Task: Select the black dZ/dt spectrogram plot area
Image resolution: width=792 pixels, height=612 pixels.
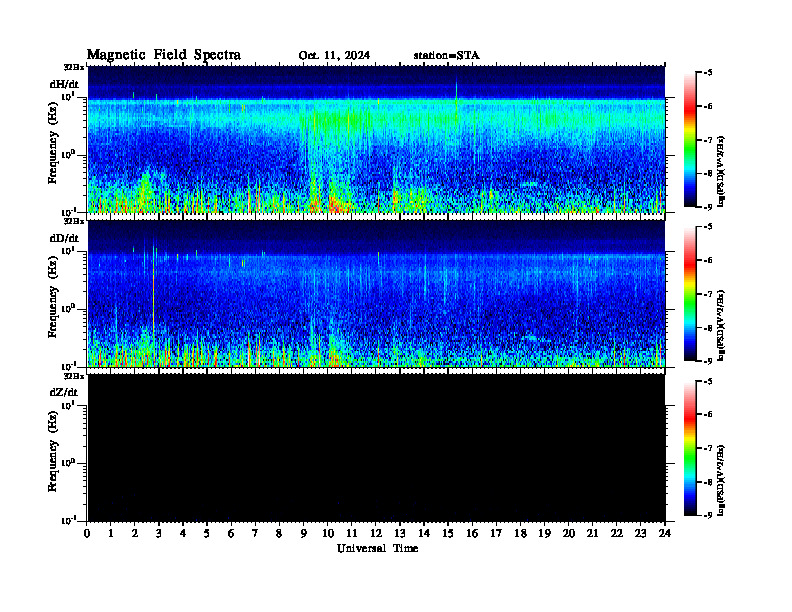Action: (x=376, y=447)
